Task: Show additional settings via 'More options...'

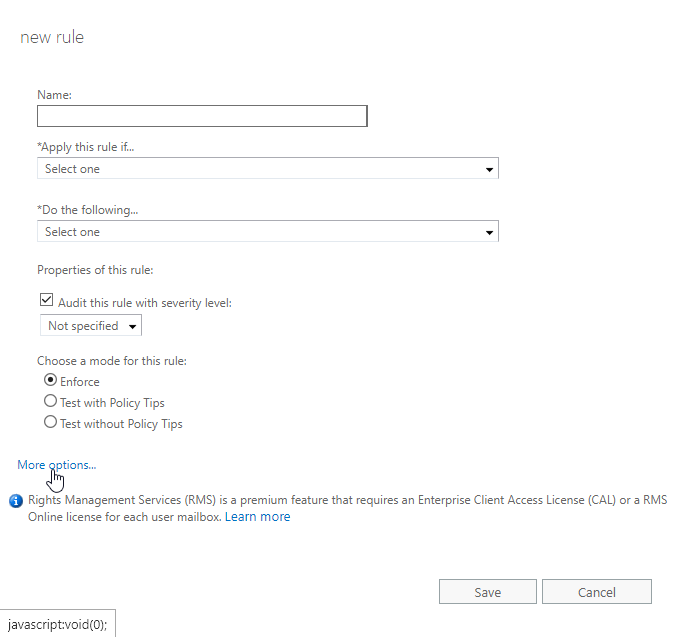Action: tap(56, 465)
